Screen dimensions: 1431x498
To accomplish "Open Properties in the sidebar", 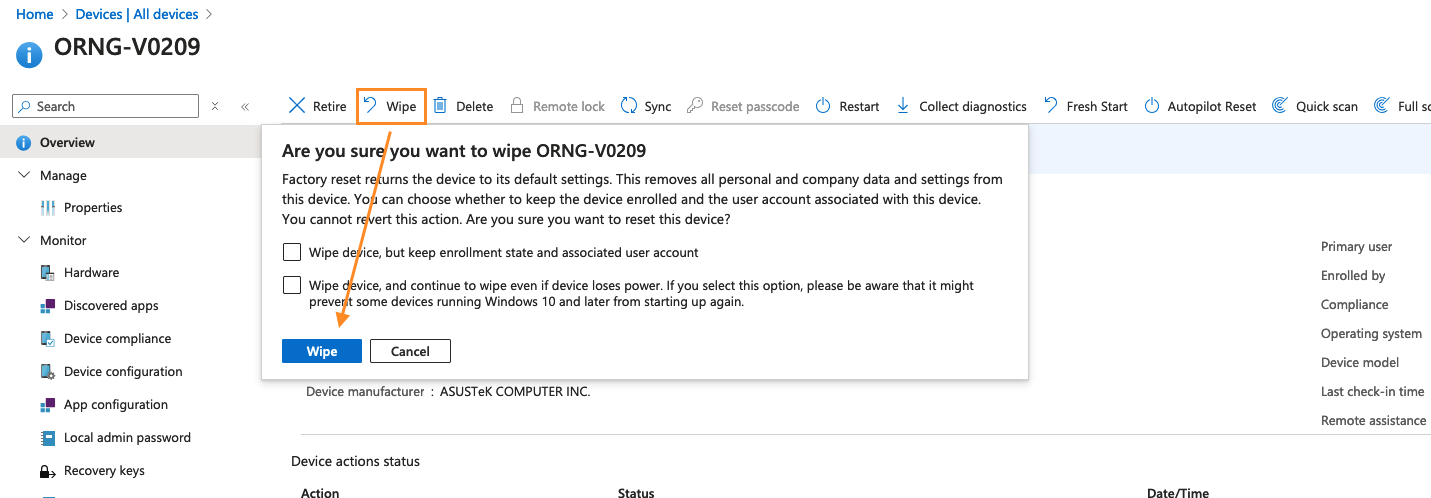I will [93, 207].
